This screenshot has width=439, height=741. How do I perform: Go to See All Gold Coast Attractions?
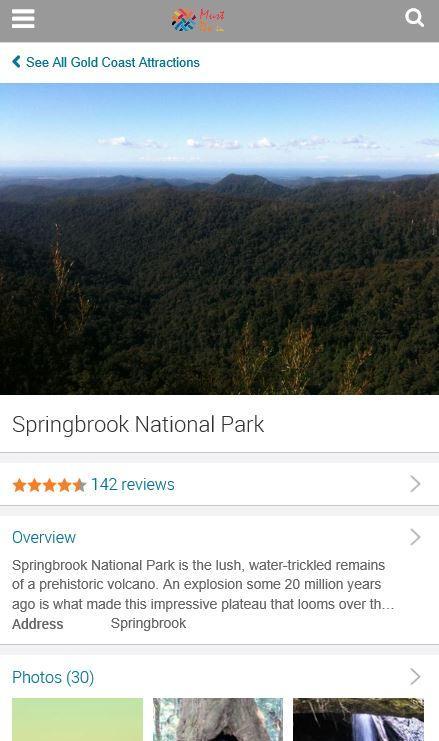pyautogui.click(x=112, y=62)
